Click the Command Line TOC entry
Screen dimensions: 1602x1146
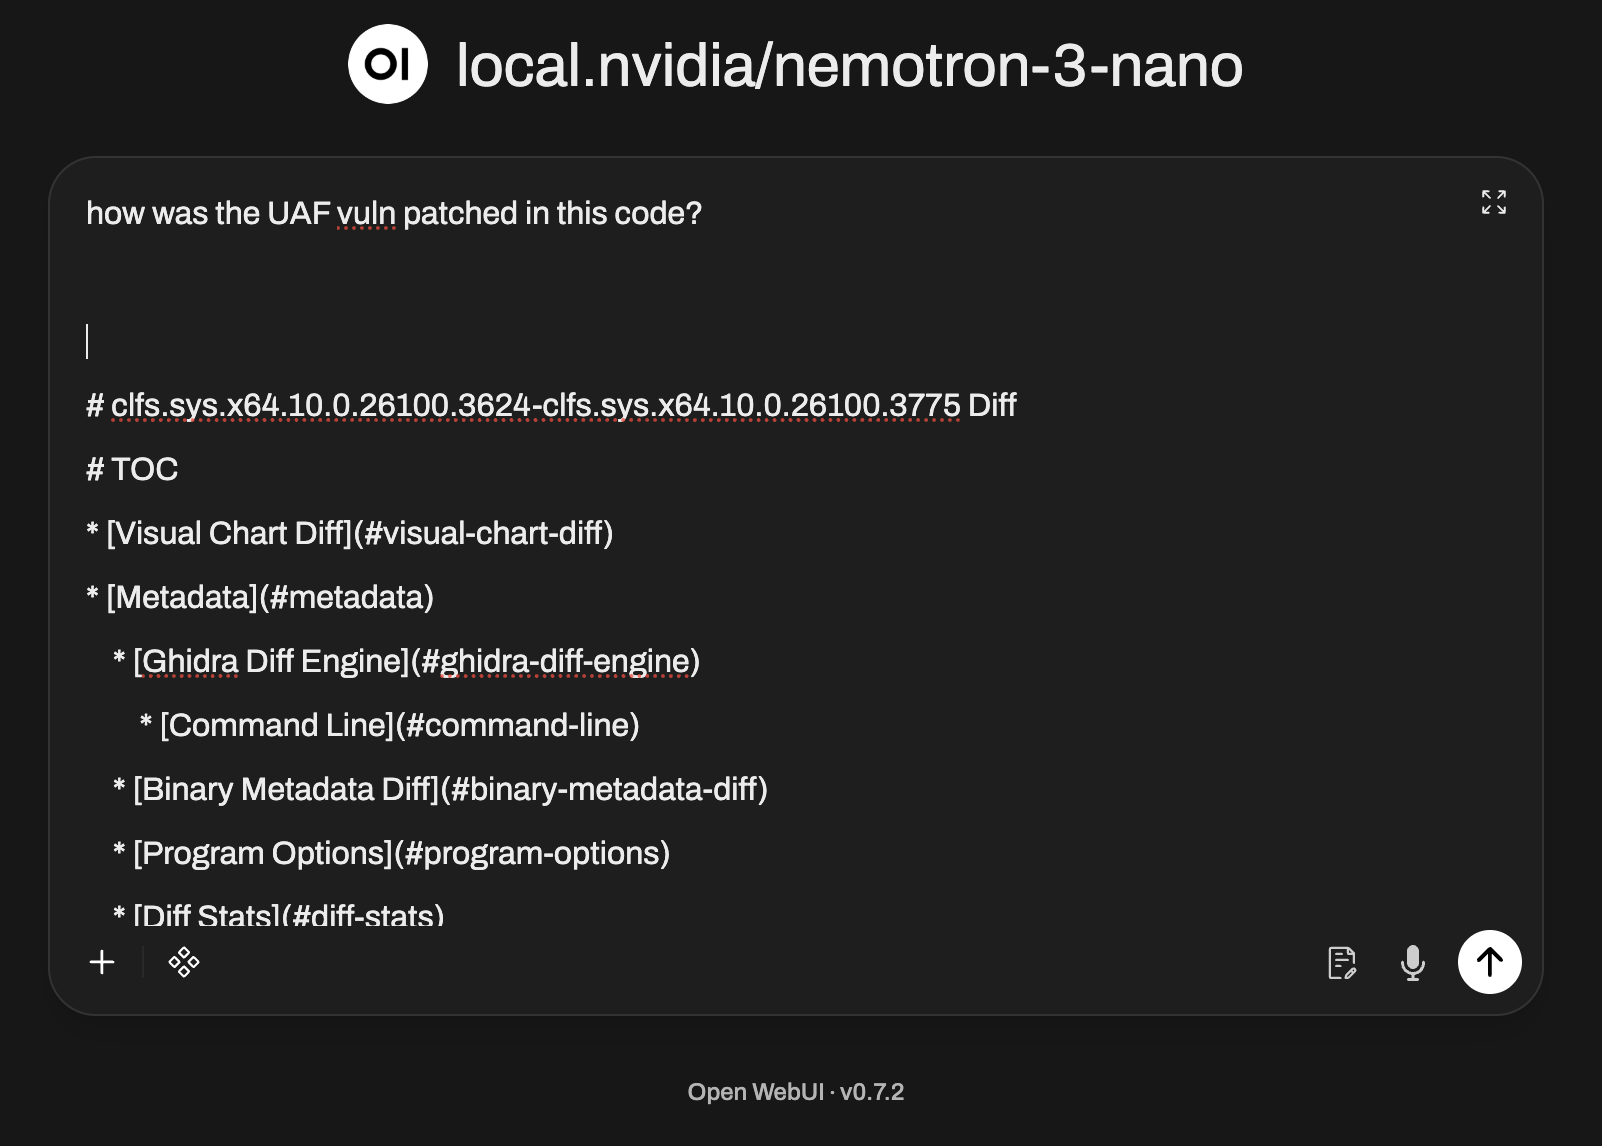[399, 725]
